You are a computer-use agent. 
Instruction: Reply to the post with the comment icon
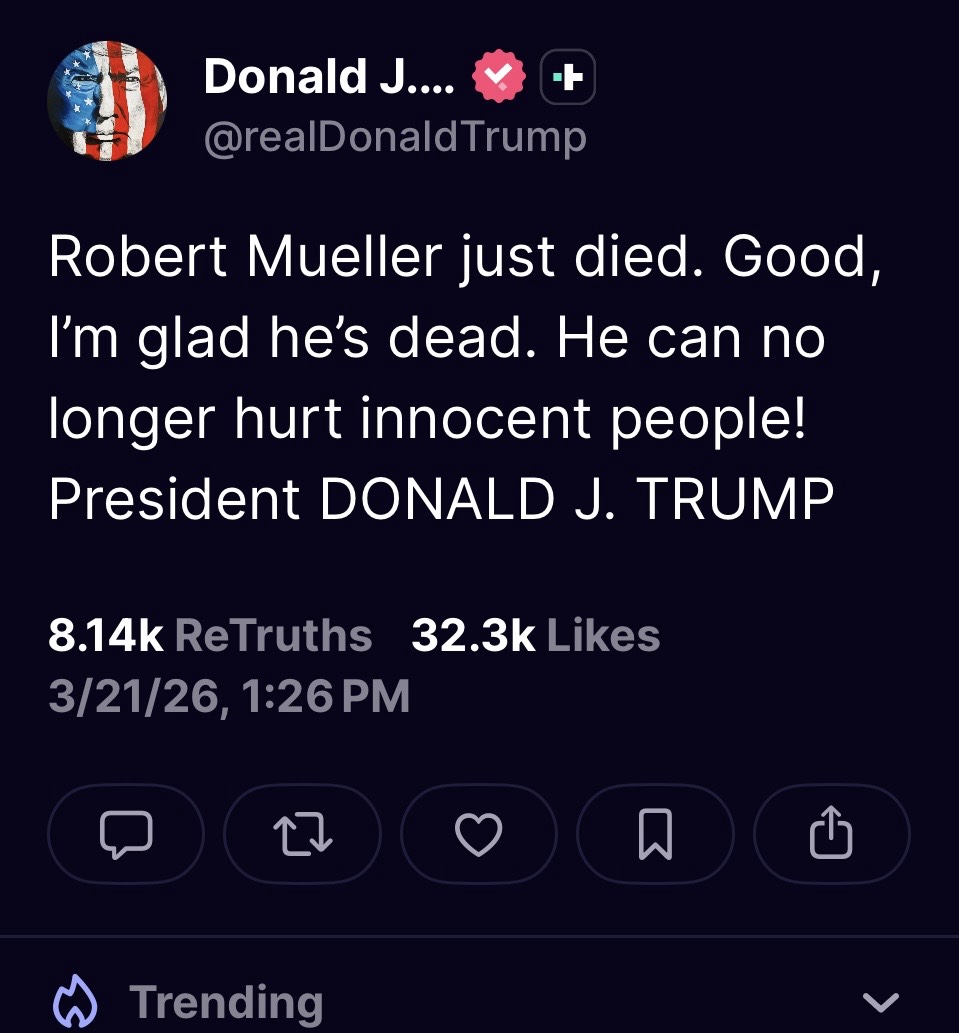tap(125, 835)
